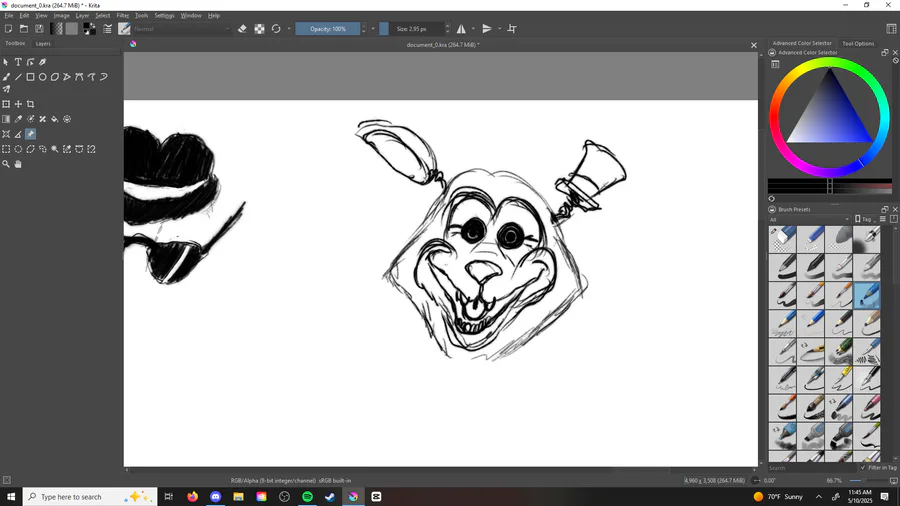Select the Move tool
Viewport: 900px width, 506px height.
pyautogui.click(x=18, y=104)
